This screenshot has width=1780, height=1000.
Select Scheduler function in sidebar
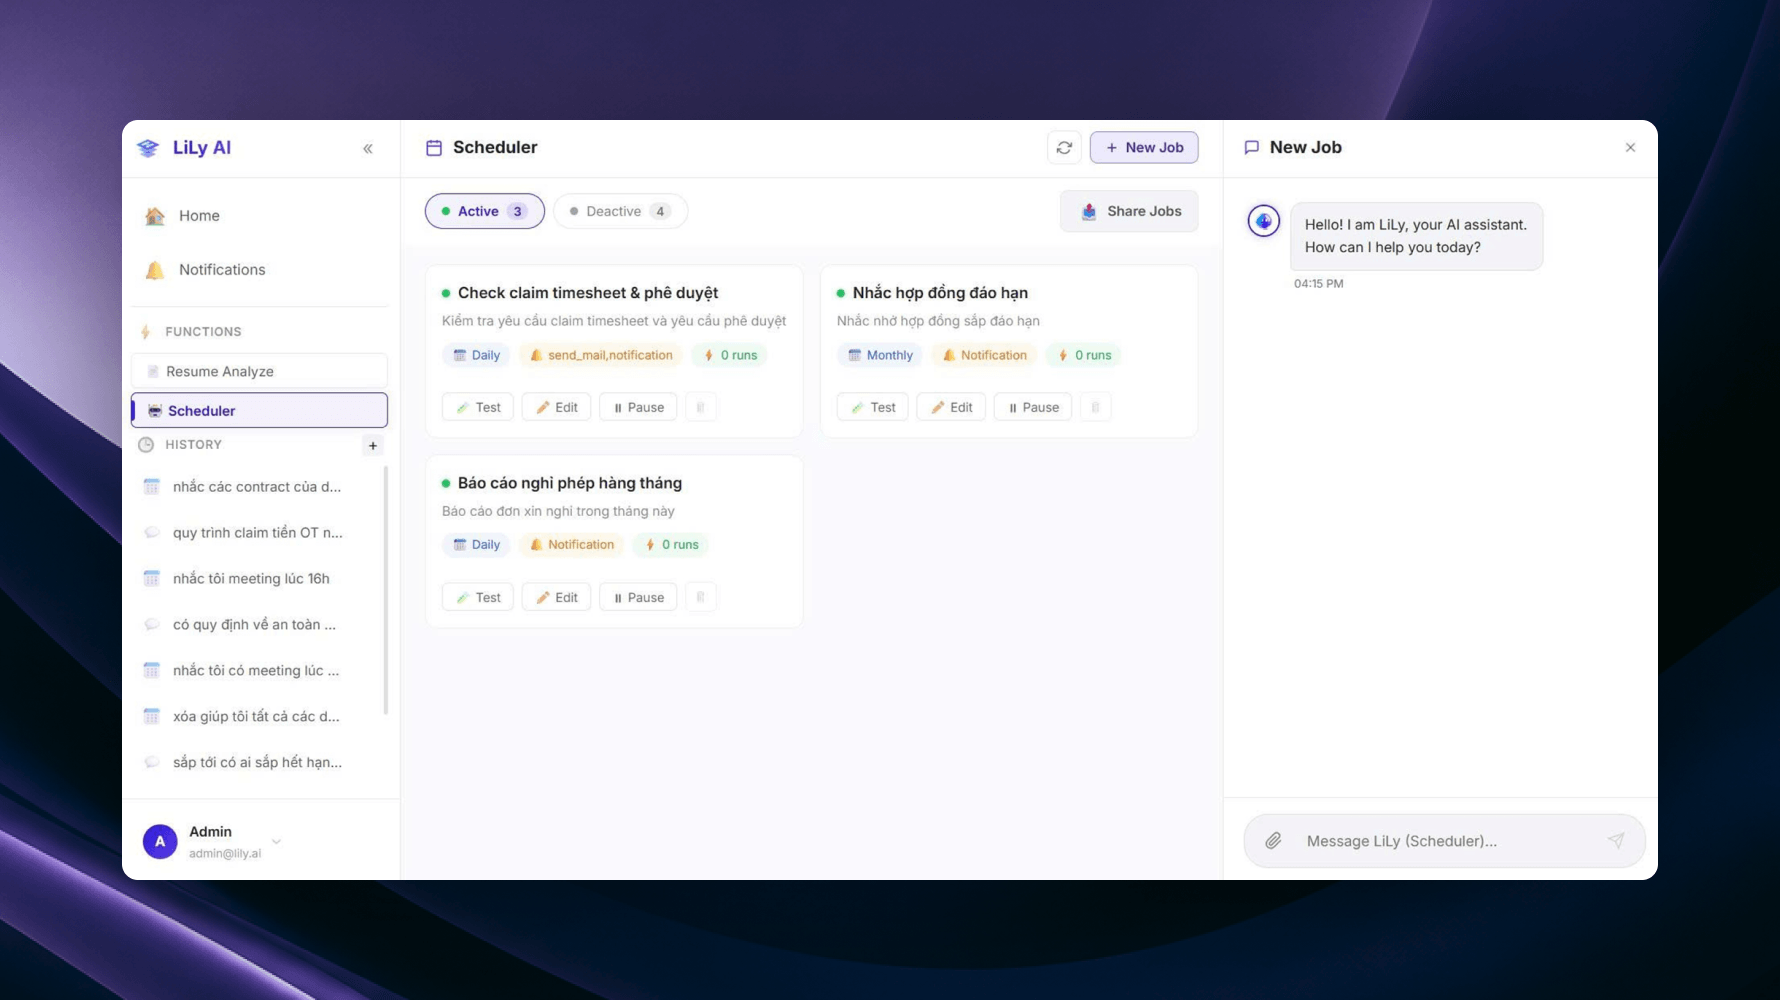259,410
